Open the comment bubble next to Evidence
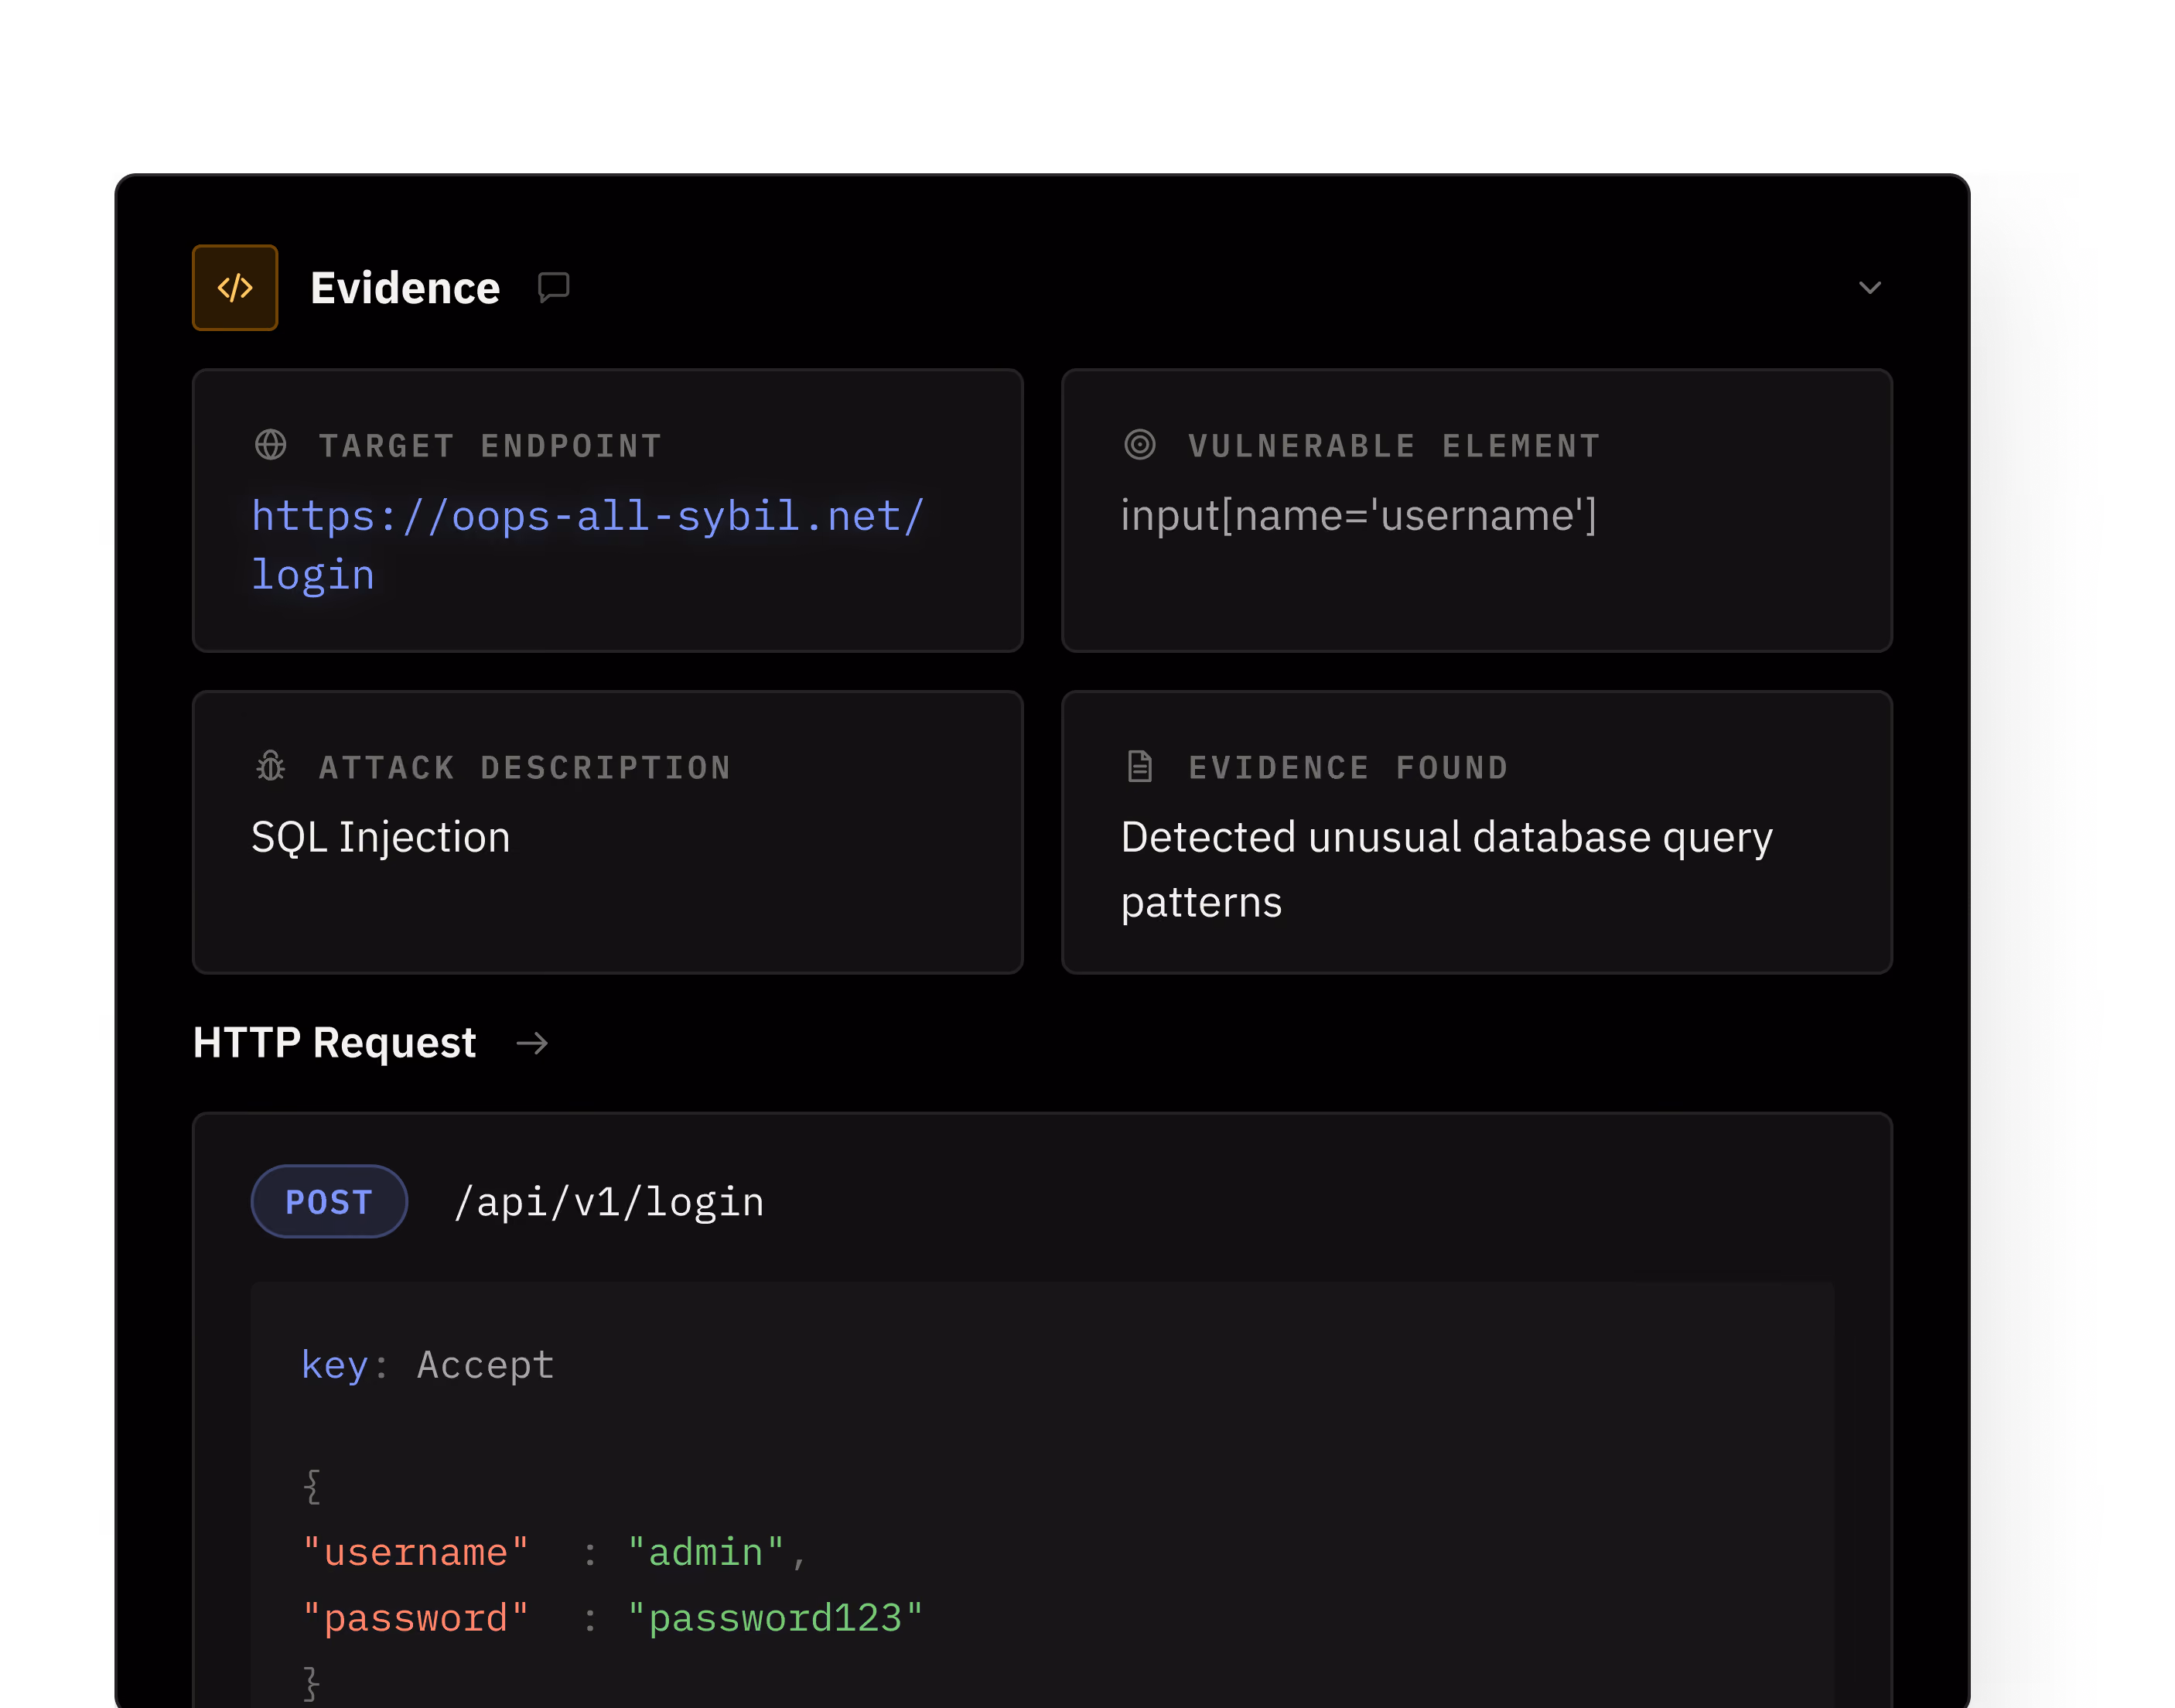This screenshot has width=2175, height=1708. [553, 288]
